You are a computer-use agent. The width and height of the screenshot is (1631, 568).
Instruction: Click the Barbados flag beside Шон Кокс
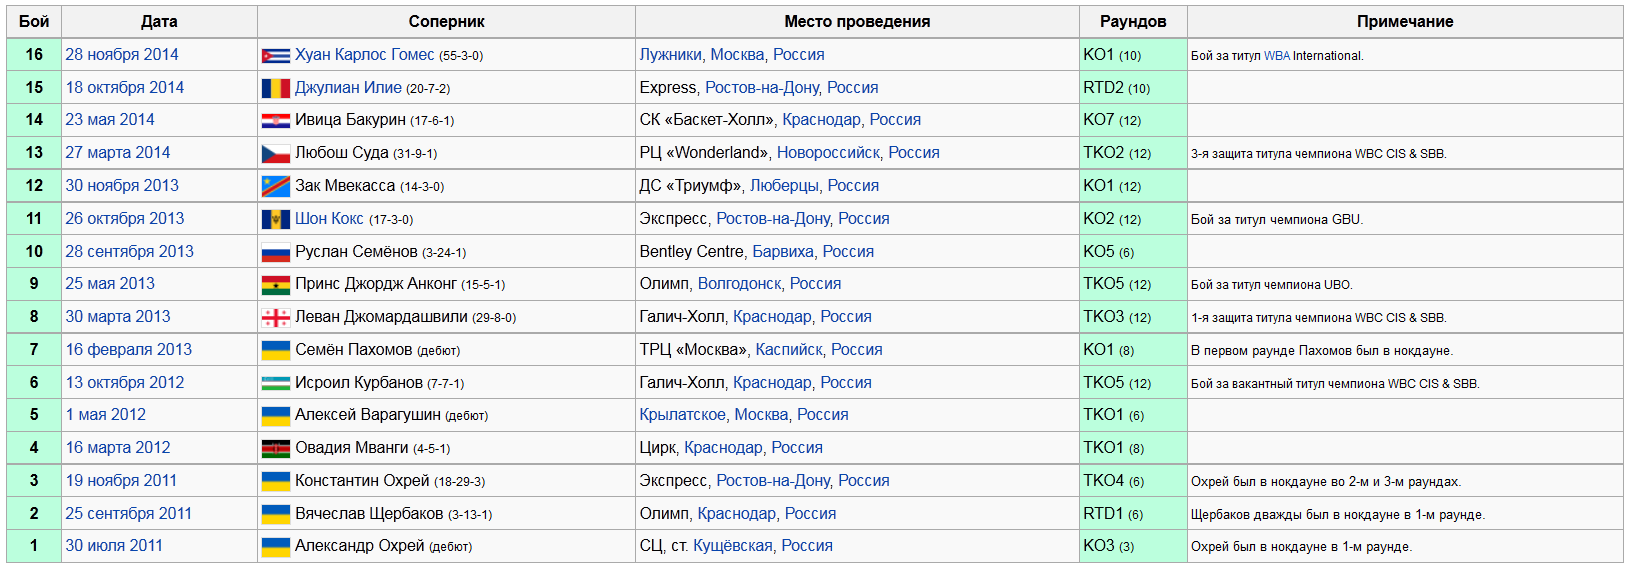(275, 220)
